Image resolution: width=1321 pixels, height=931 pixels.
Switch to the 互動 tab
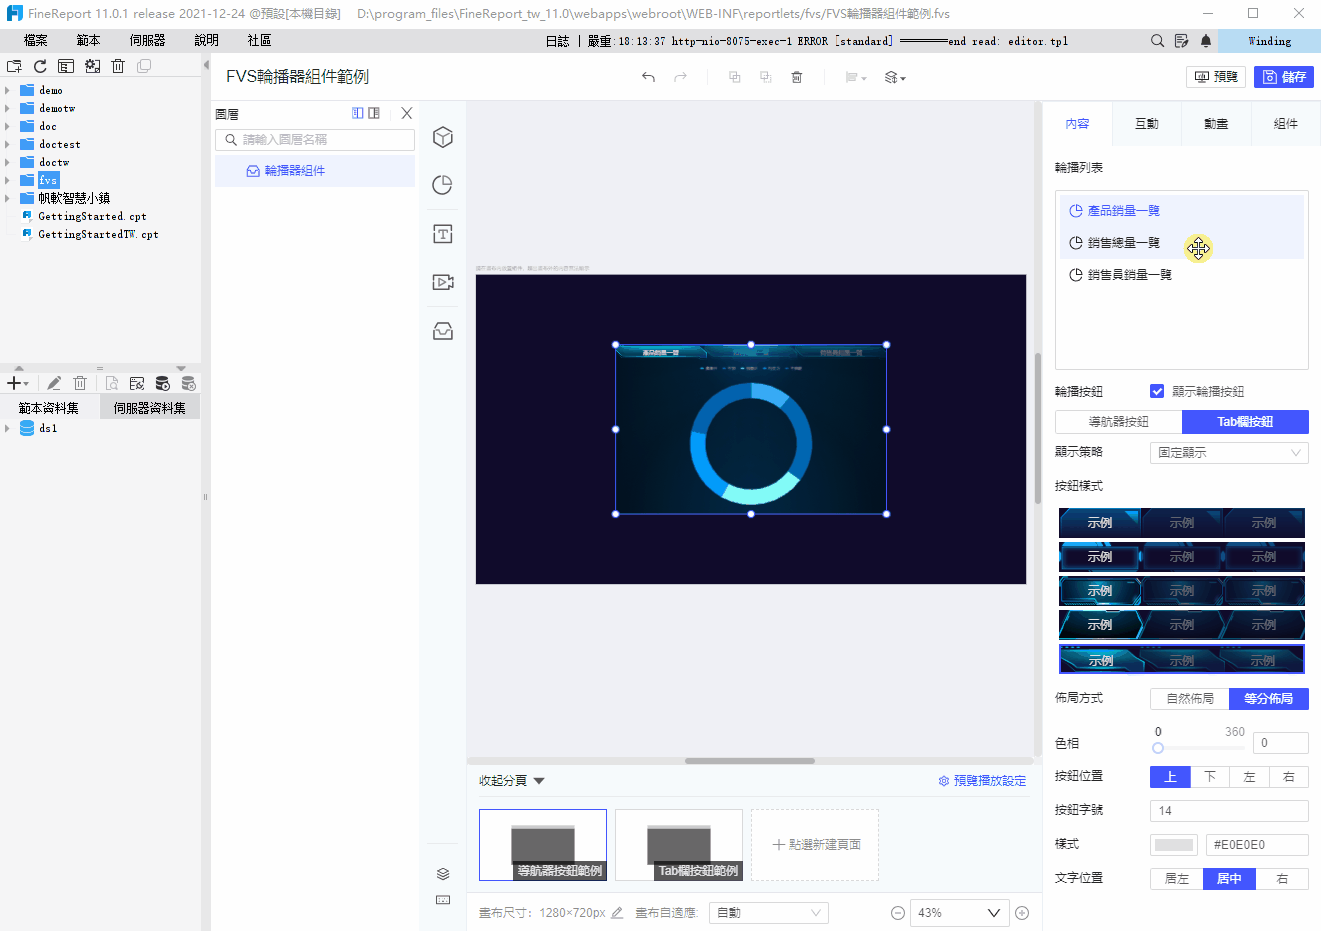coord(1147,124)
